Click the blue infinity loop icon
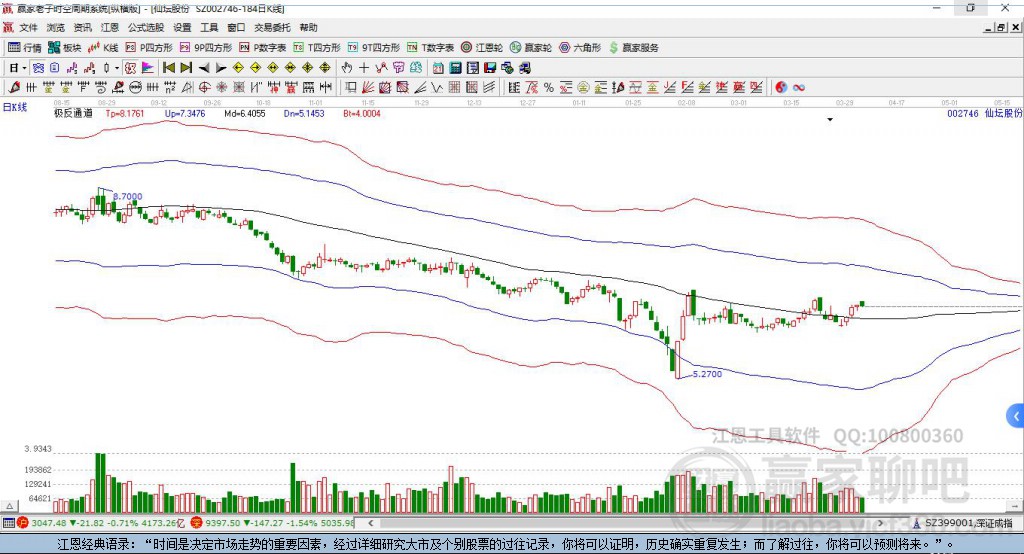Viewport: 1024px width, 554px height. pos(799,88)
